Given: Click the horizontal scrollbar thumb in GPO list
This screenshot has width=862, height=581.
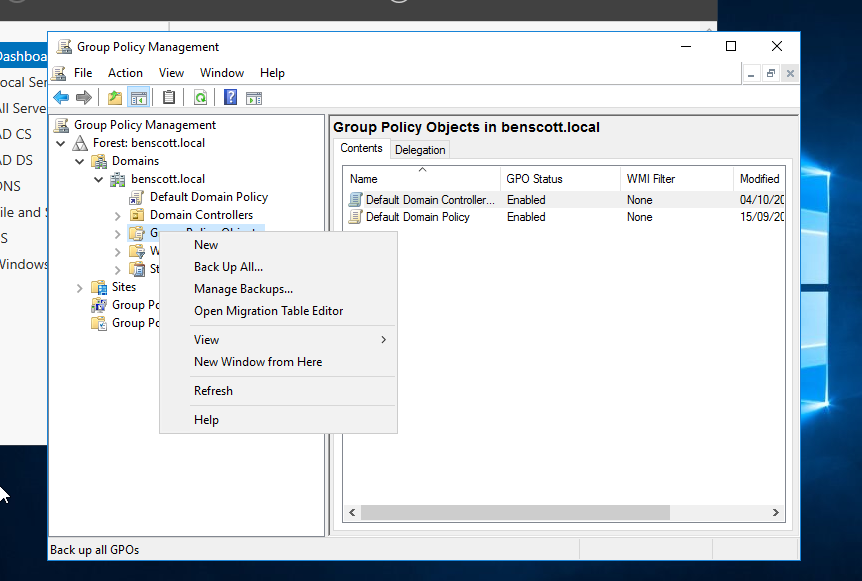Looking at the screenshot, I should pyautogui.click(x=515, y=512).
